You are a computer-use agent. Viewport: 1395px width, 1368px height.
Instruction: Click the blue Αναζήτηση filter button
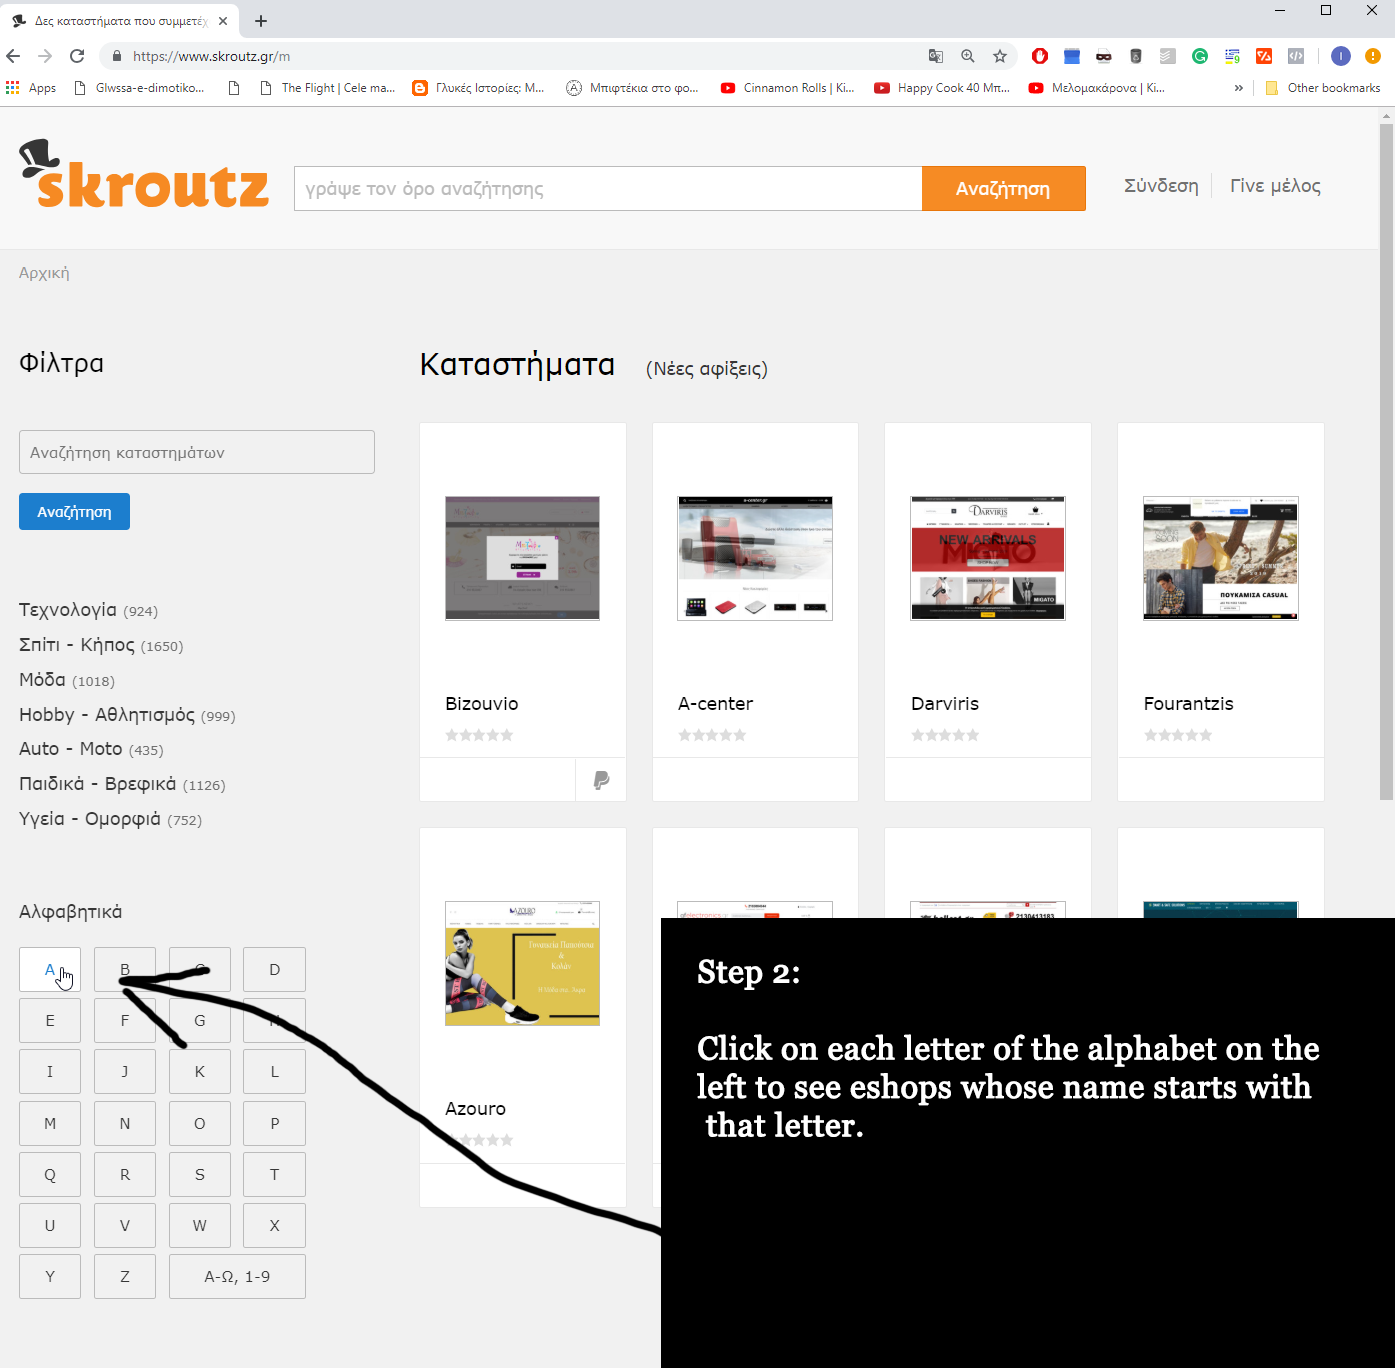pos(74,511)
